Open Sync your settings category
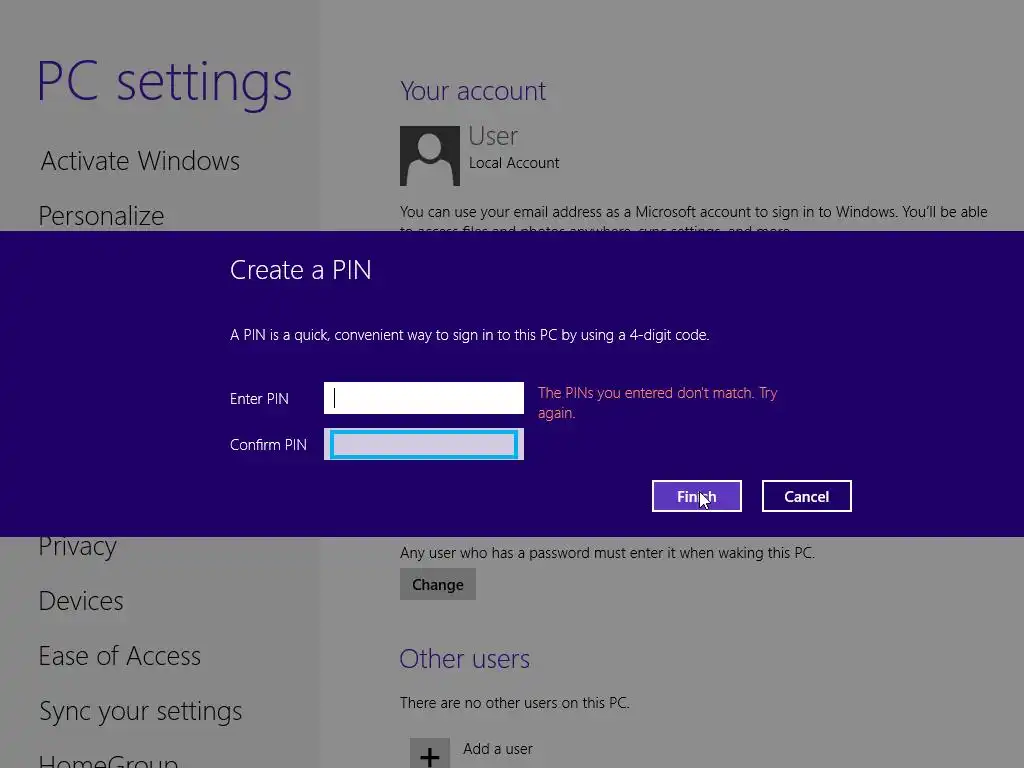Screen dimensions: 1024x768 coord(140,711)
